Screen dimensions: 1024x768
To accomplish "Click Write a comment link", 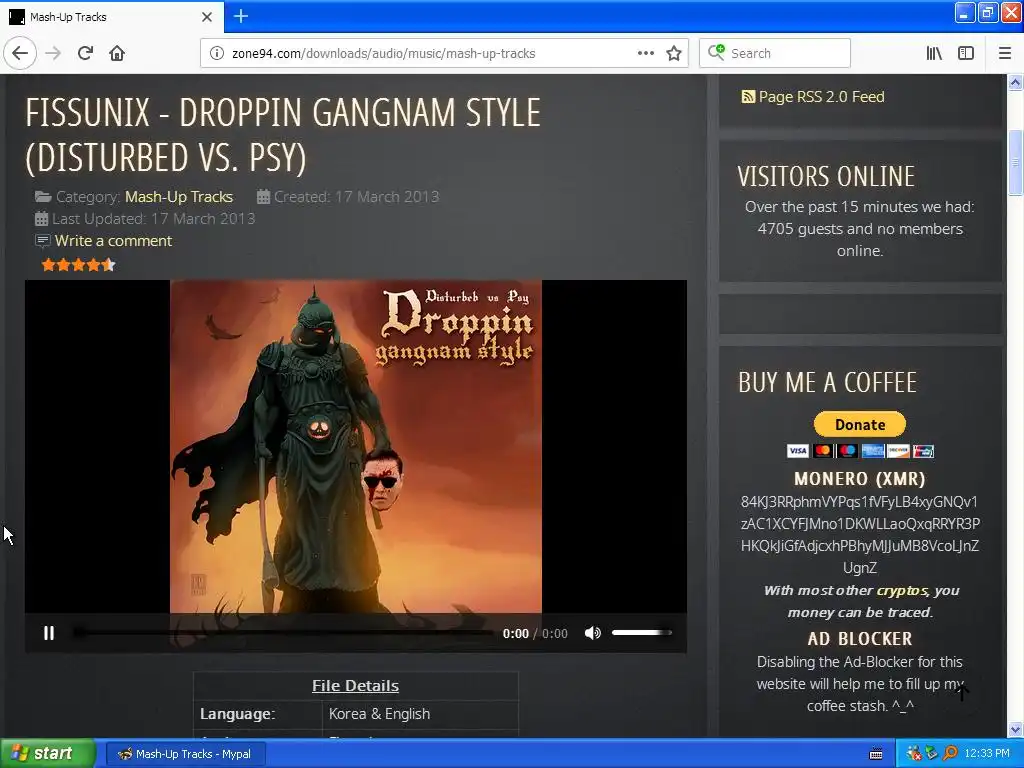I will click(x=113, y=240).
